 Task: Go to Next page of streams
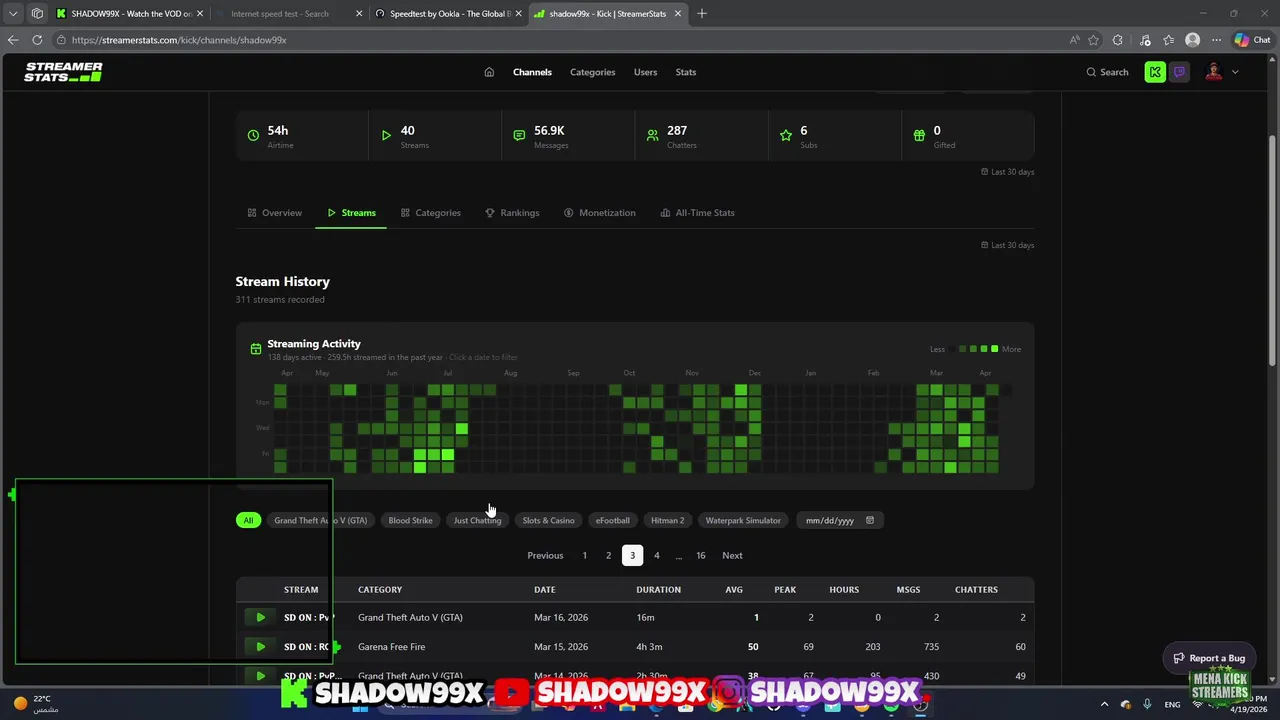tap(732, 555)
